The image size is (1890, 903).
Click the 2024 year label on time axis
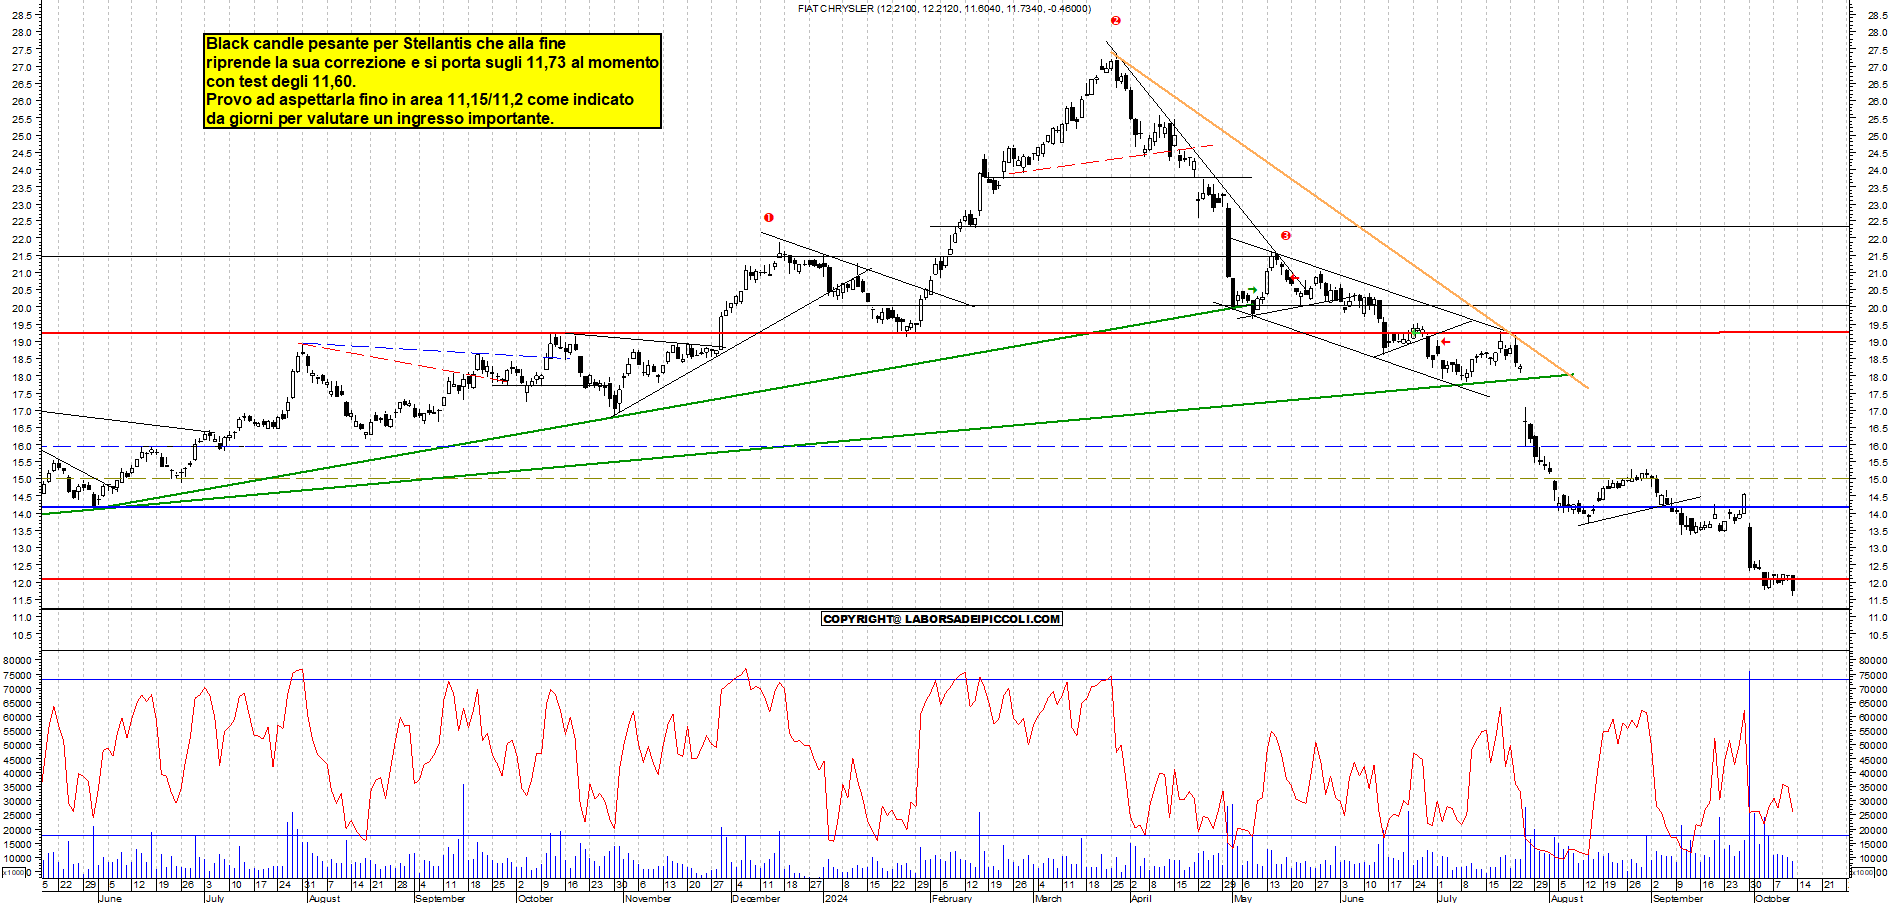coord(836,898)
